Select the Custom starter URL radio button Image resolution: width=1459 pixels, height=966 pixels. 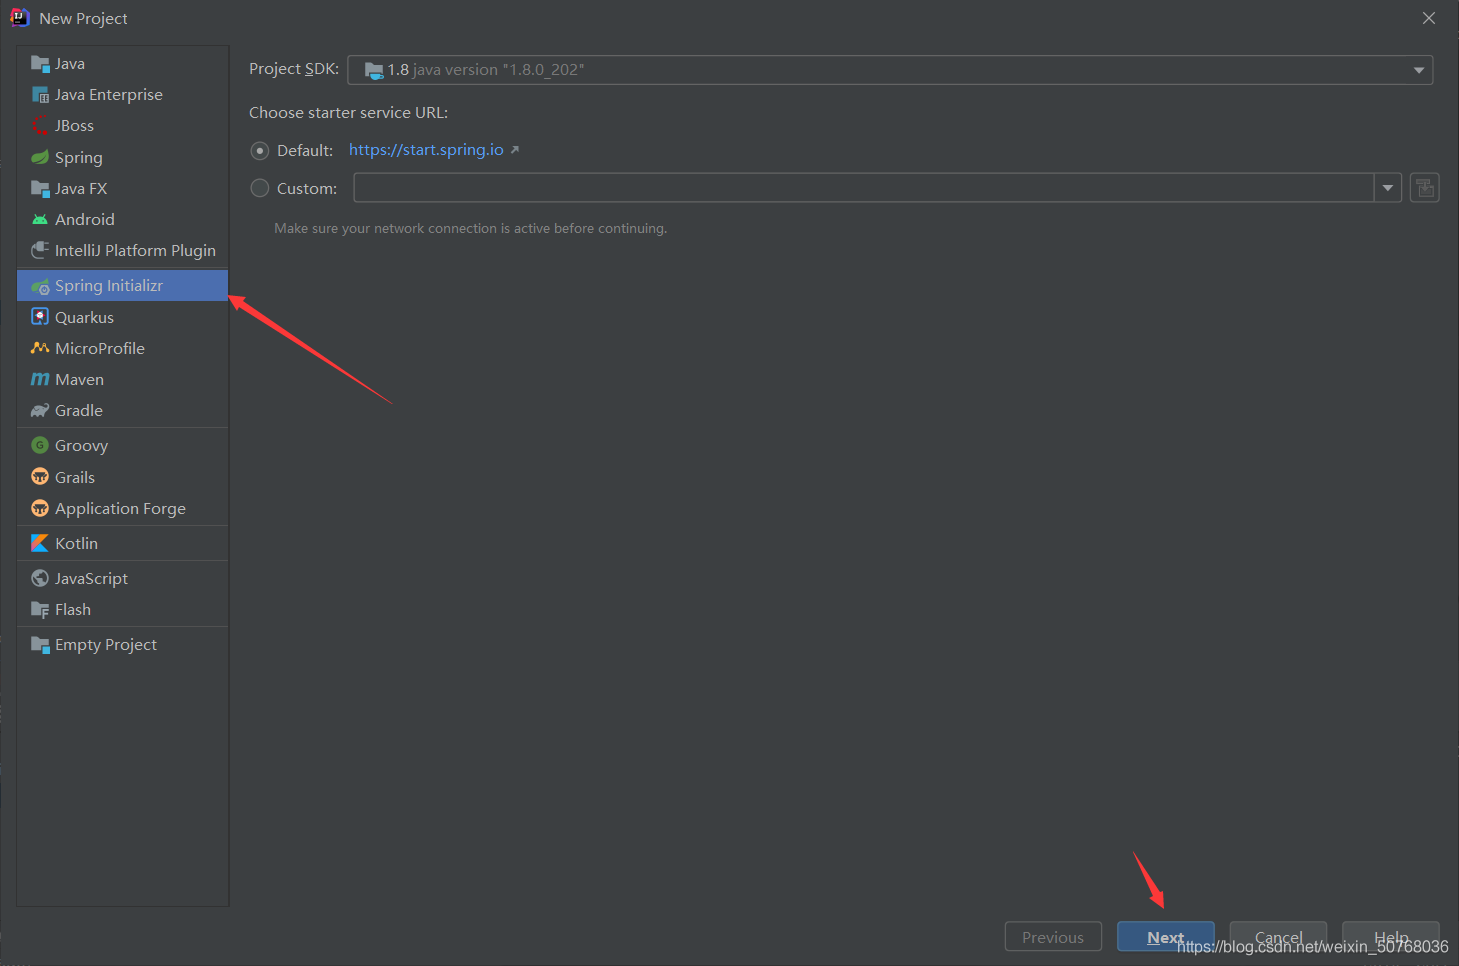pyautogui.click(x=260, y=188)
